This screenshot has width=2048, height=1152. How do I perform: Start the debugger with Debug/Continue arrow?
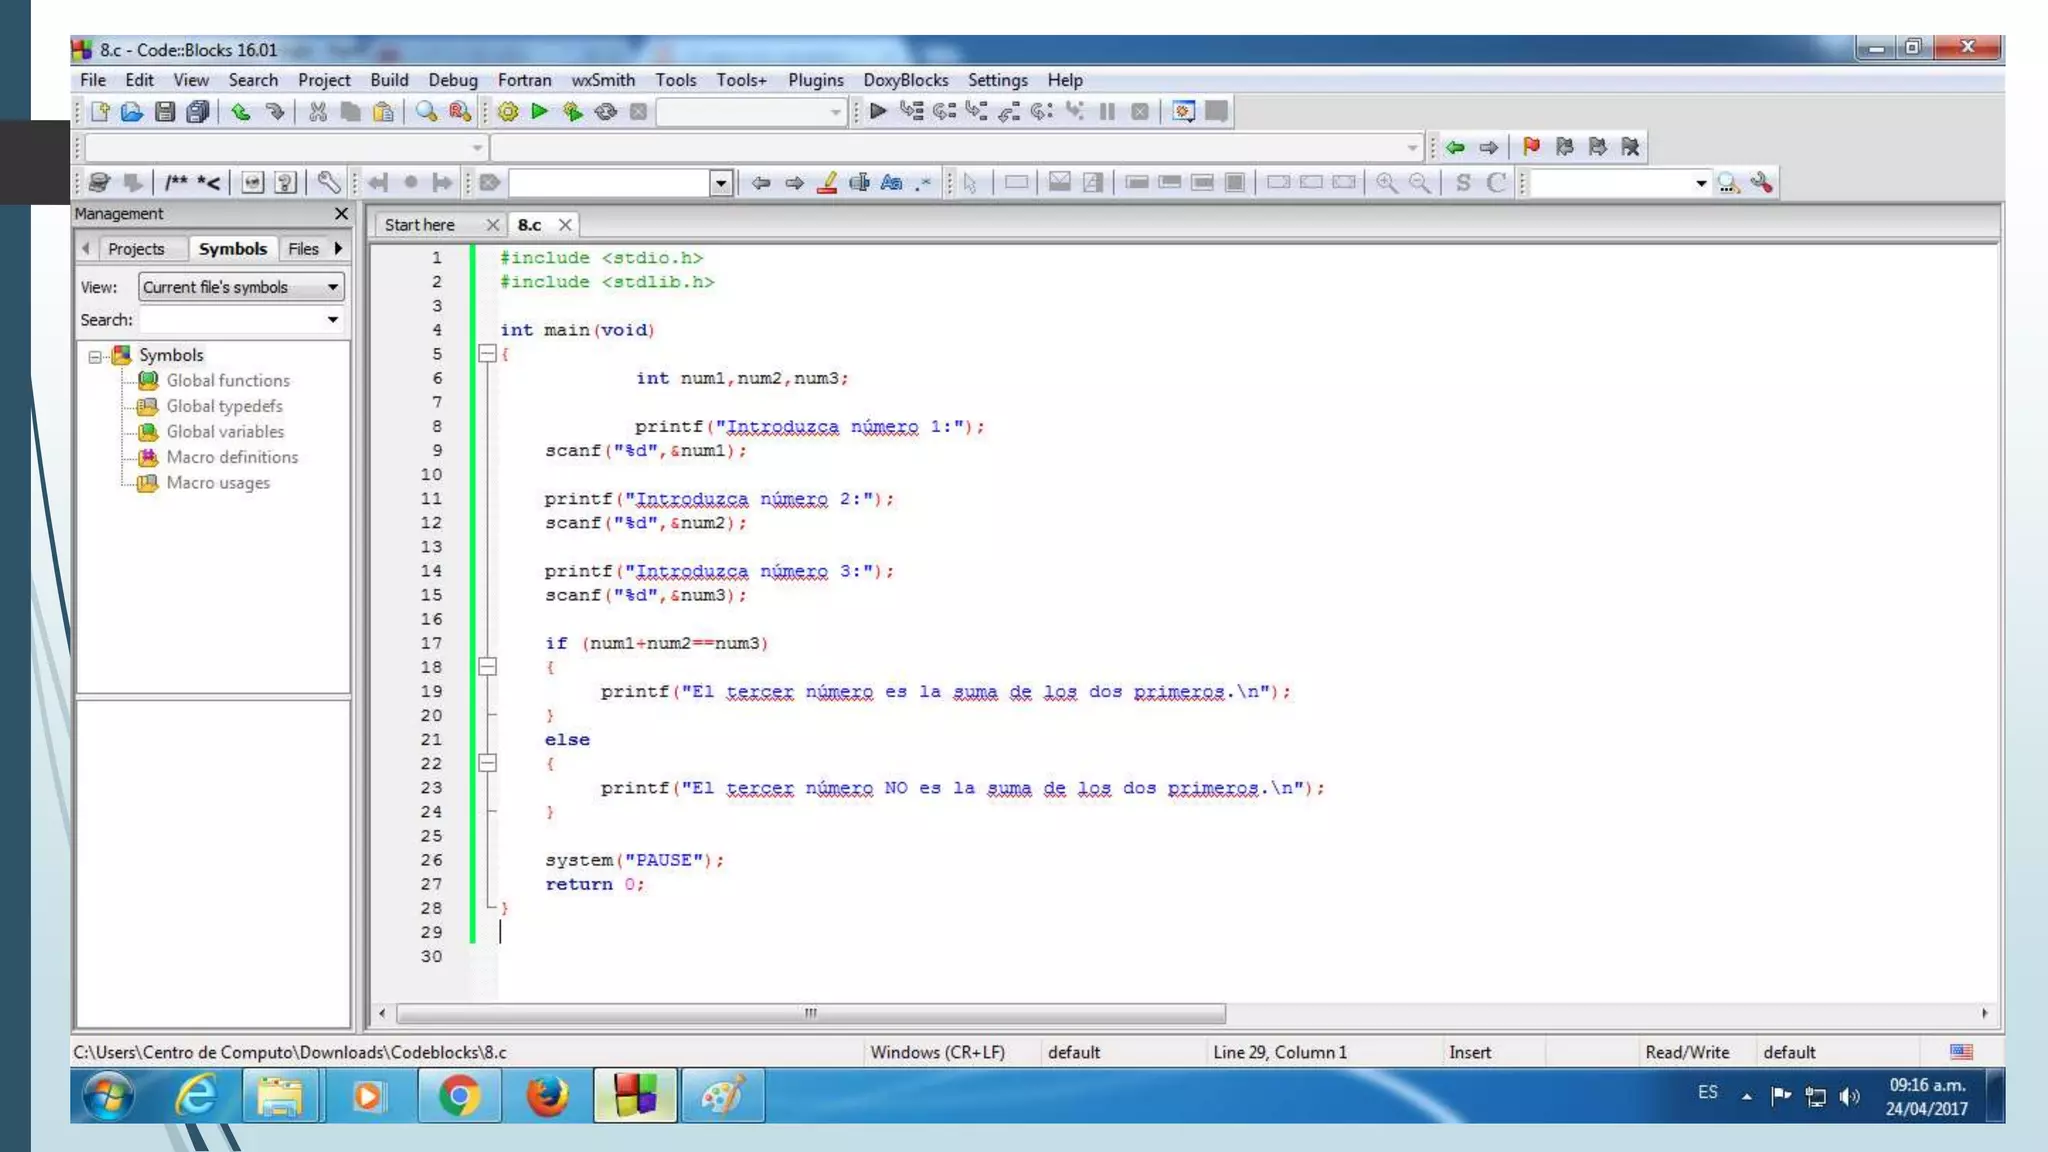878,112
